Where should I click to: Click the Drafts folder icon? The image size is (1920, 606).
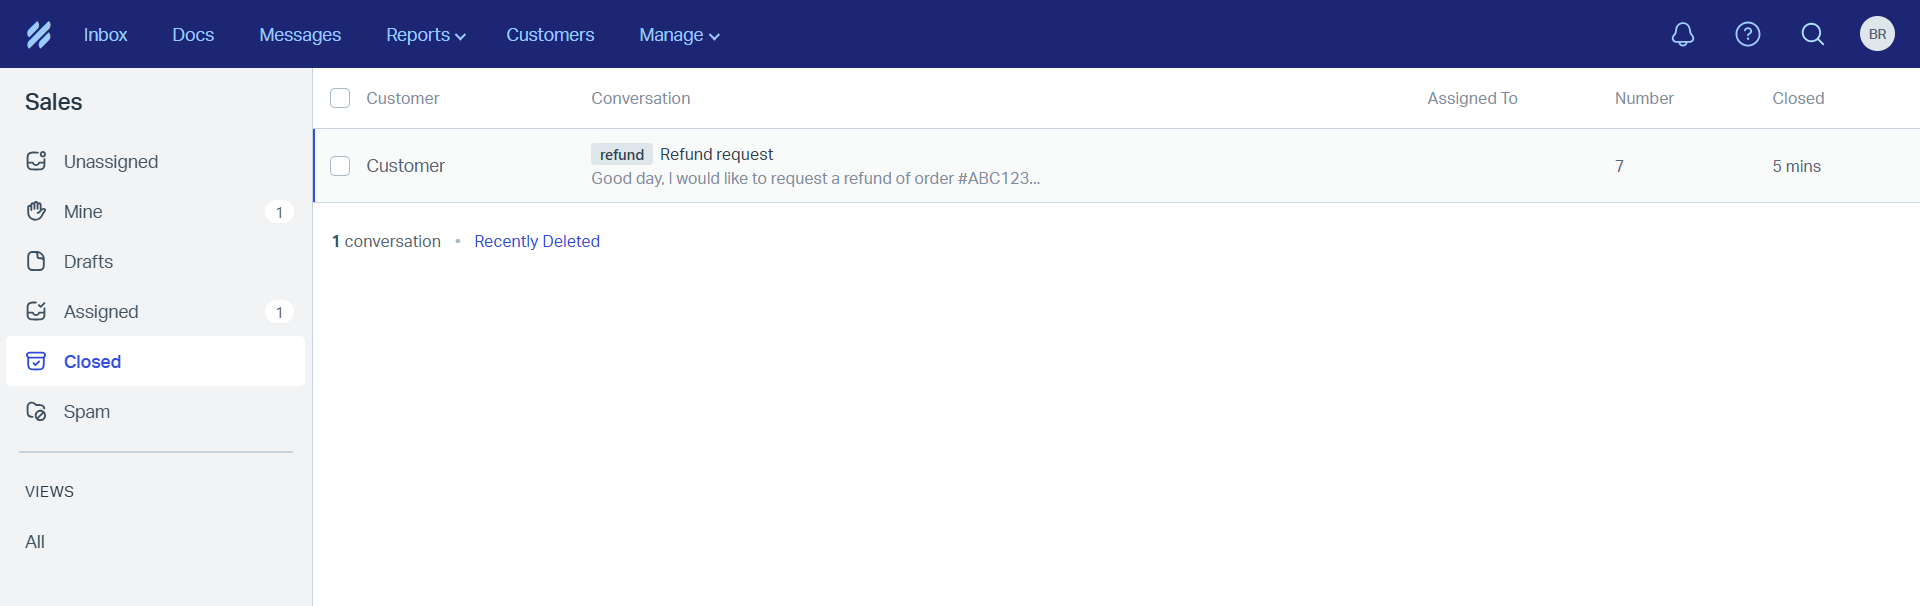pos(37,261)
